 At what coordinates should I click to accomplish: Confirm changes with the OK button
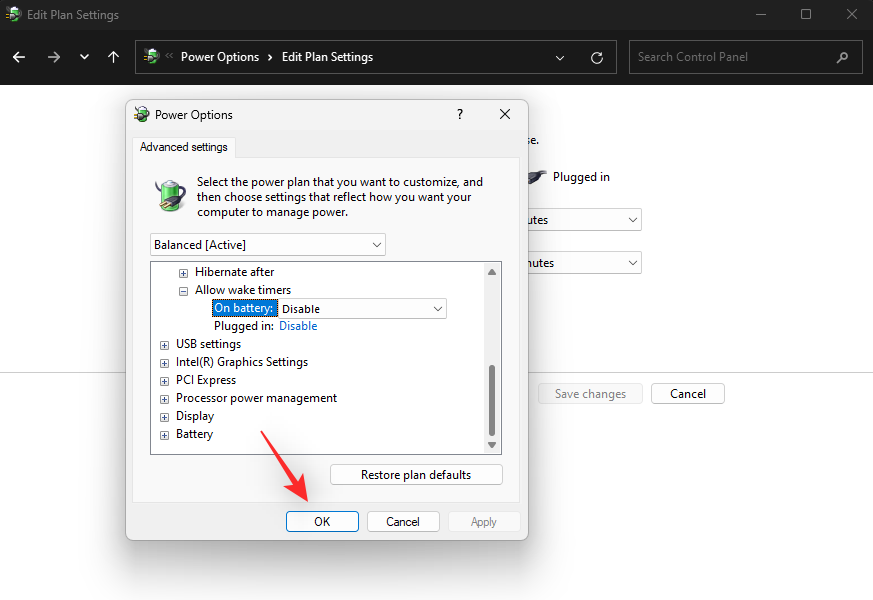[322, 521]
